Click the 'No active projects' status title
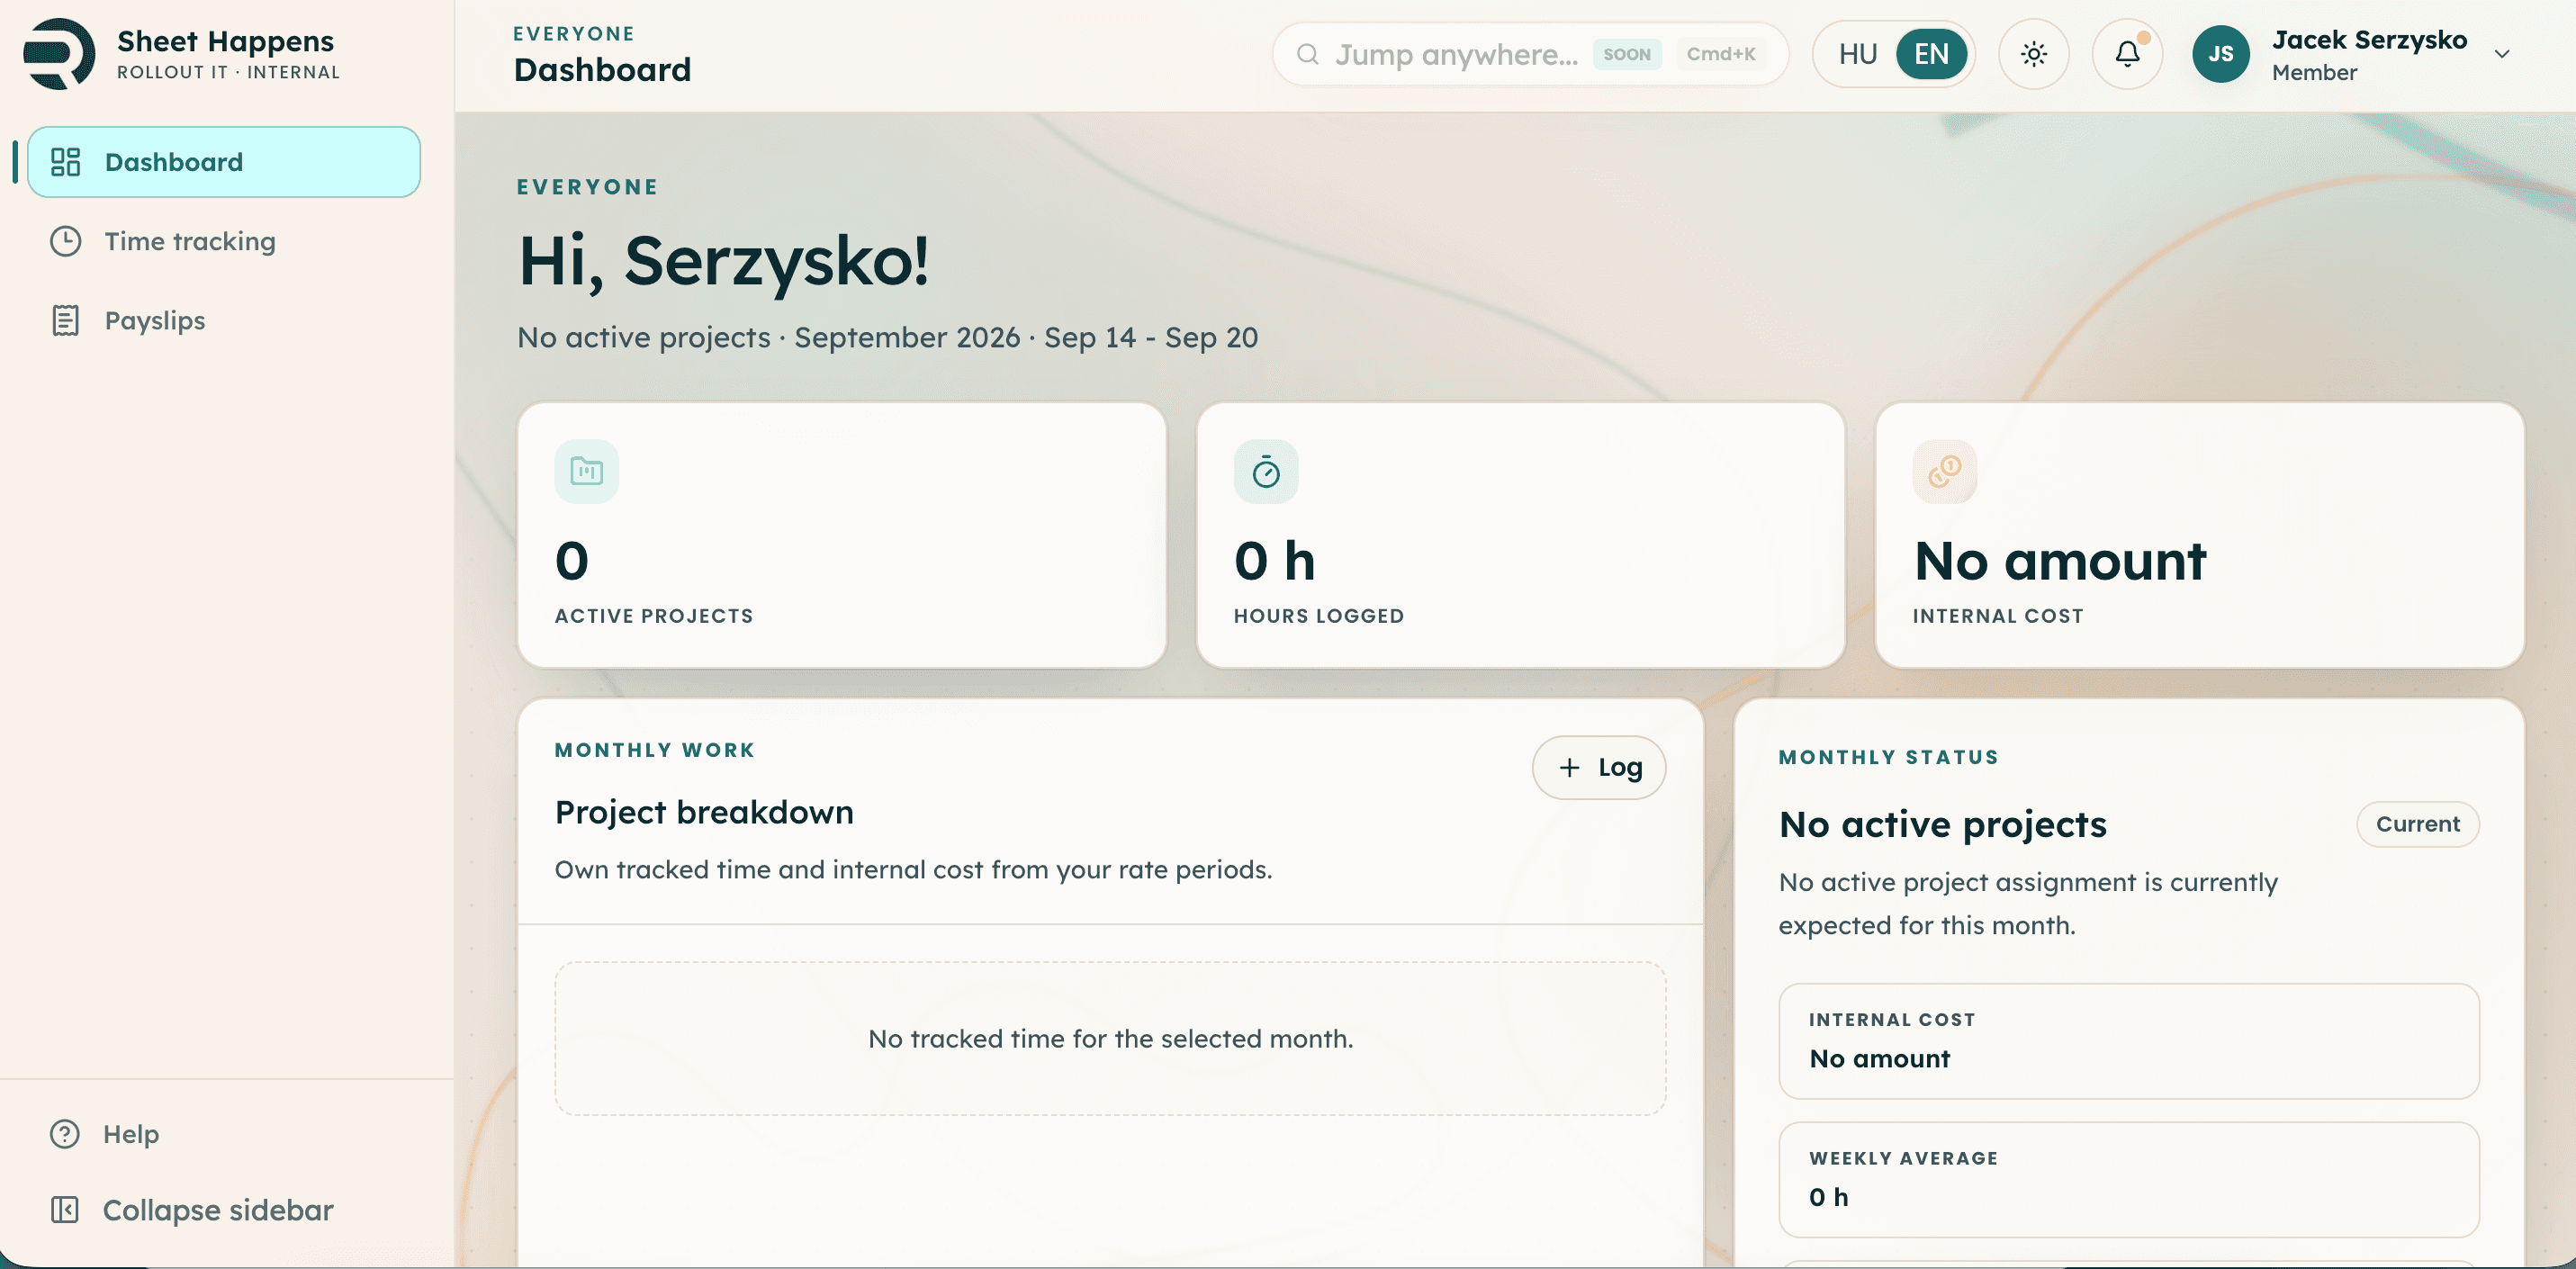This screenshot has height=1269, width=2576. tap(1942, 824)
